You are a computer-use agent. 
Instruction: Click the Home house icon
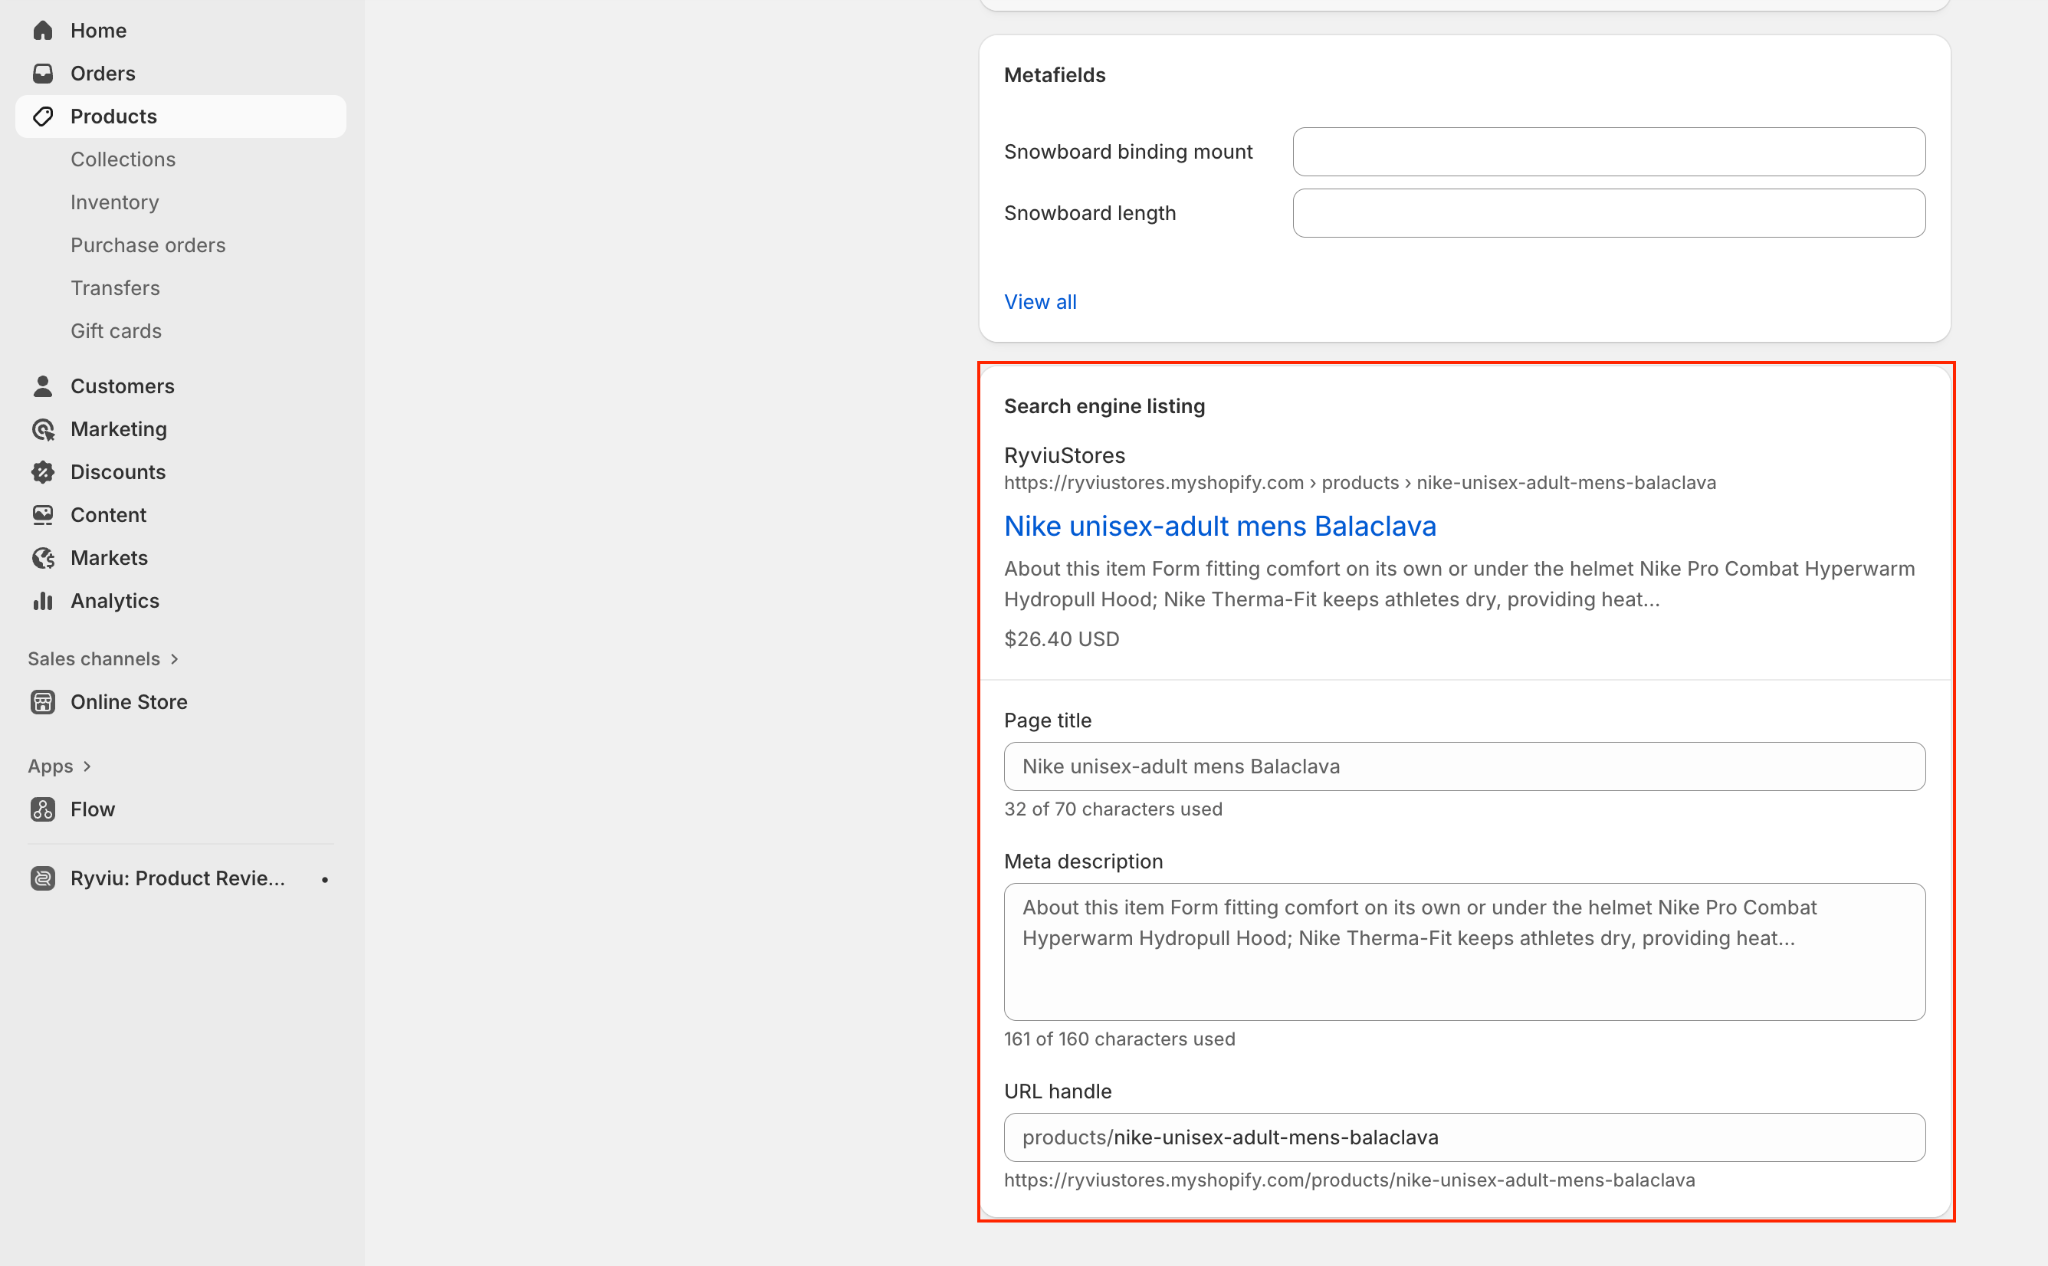click(x=42, y=31)
